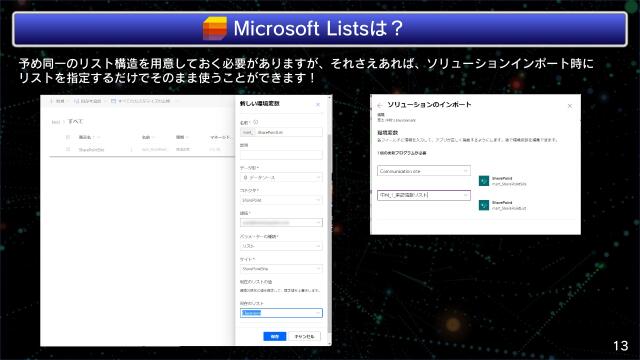
Task: Open the コネクタ dropdown showing SharePoint
Action: point(281,200)
